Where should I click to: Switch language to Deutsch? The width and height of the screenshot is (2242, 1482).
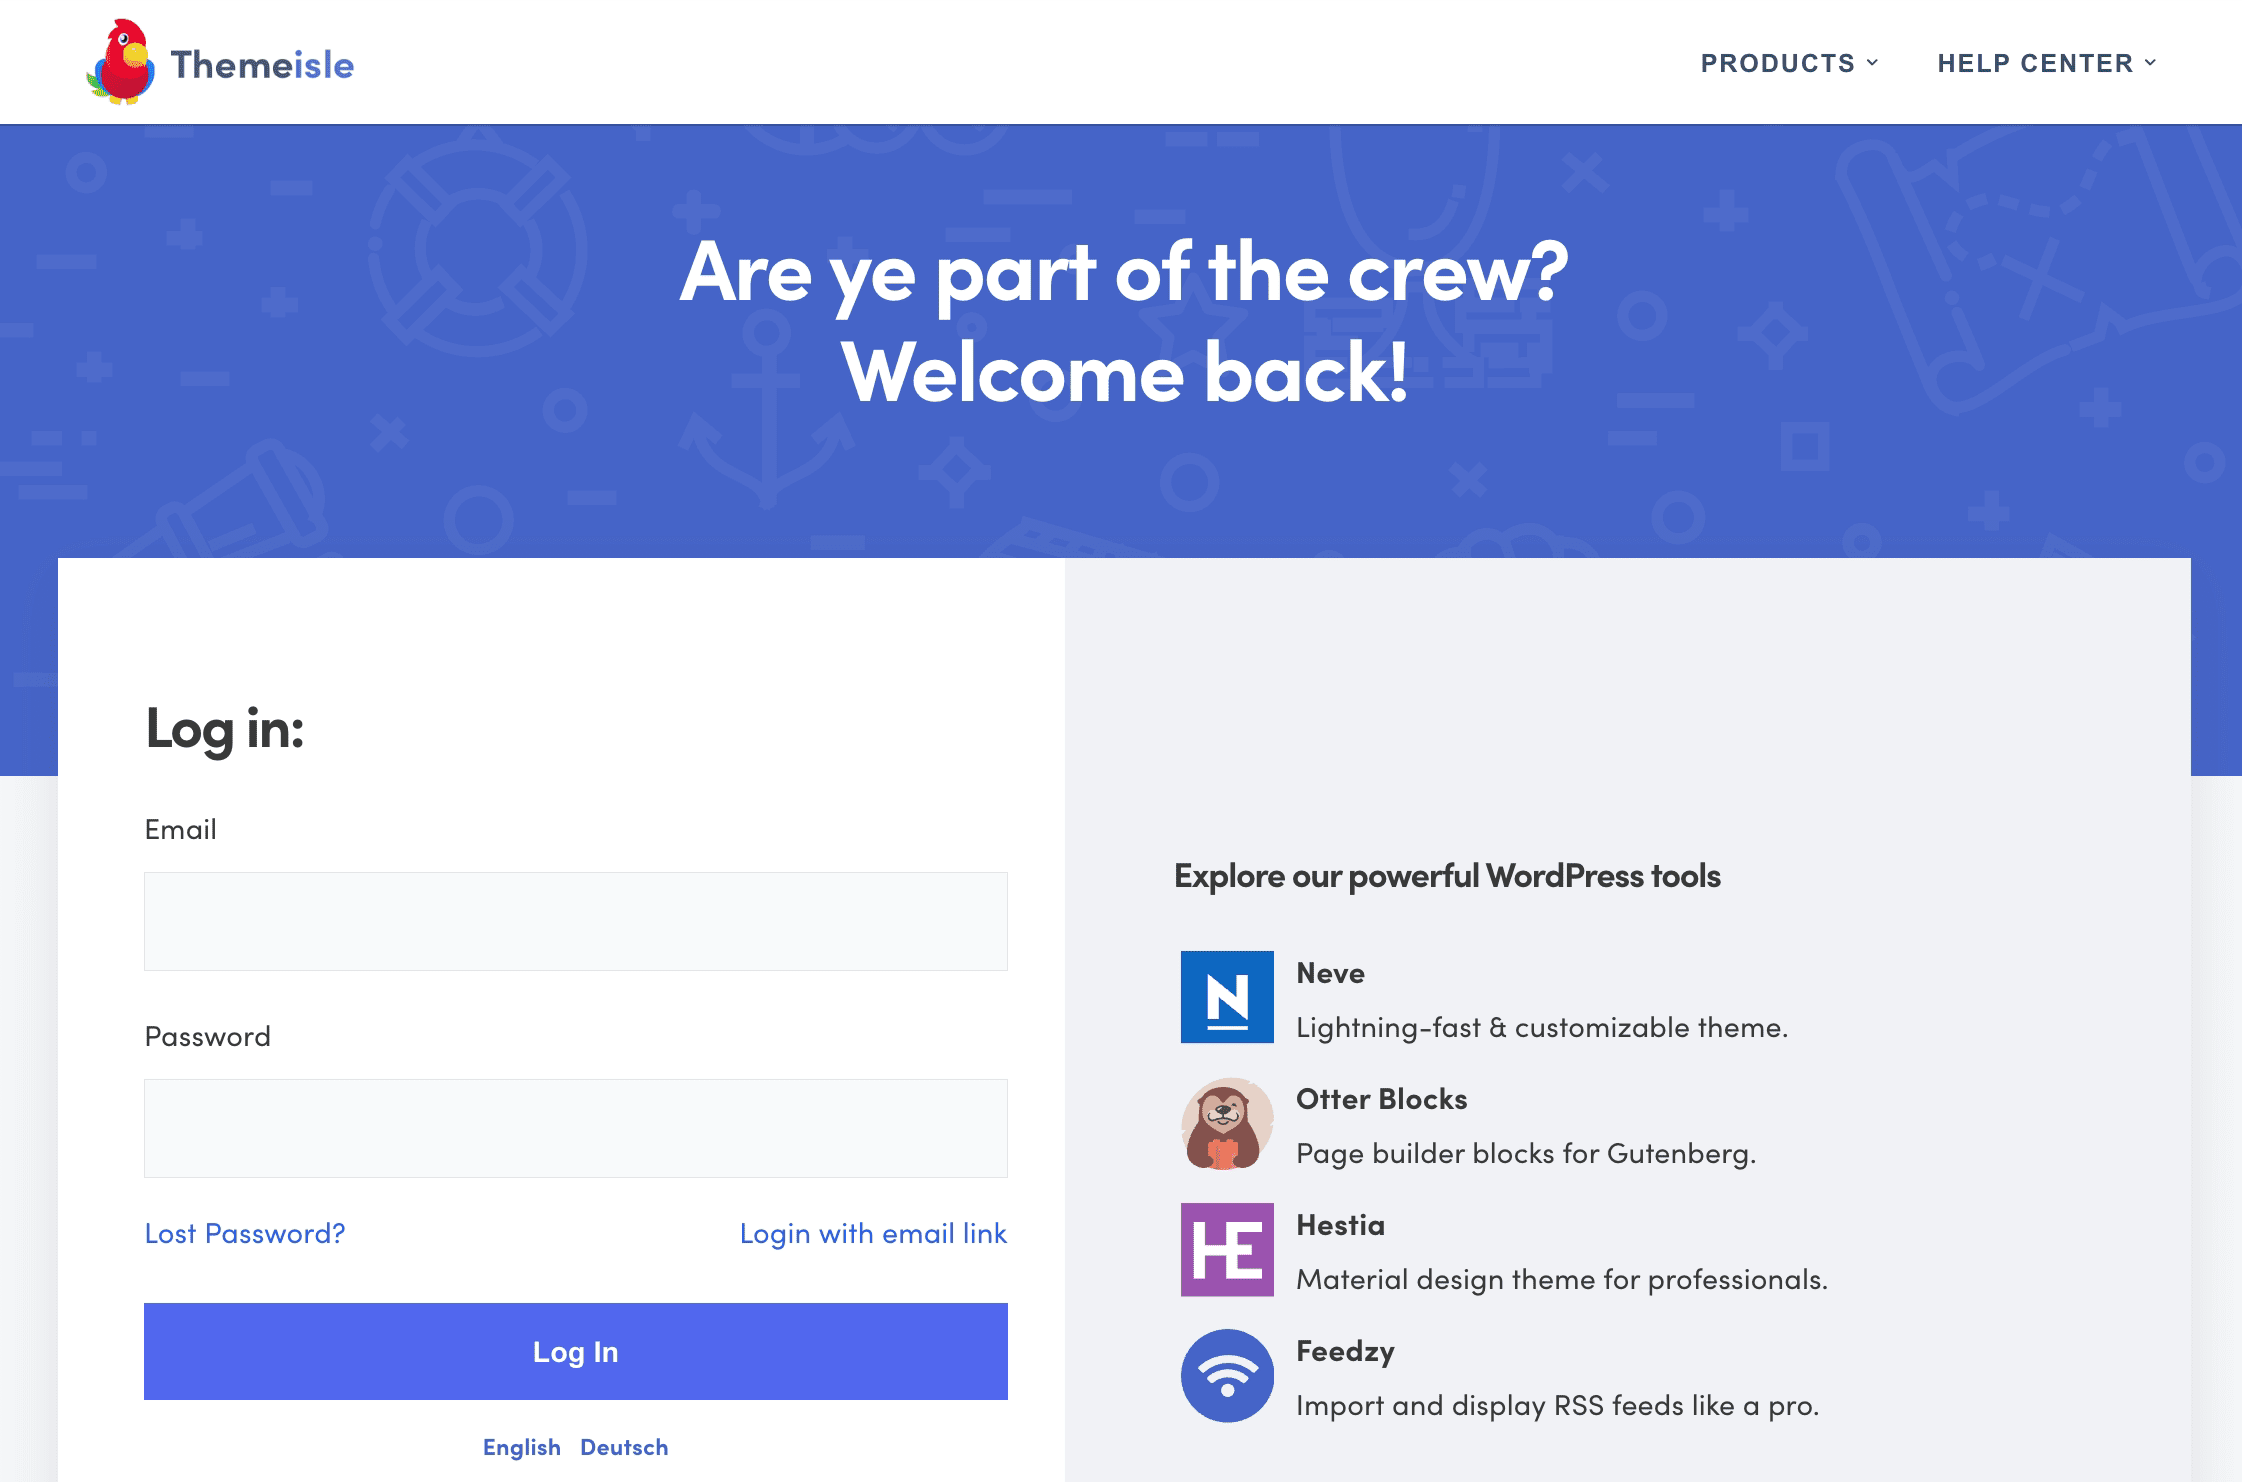click(624, 1447)
